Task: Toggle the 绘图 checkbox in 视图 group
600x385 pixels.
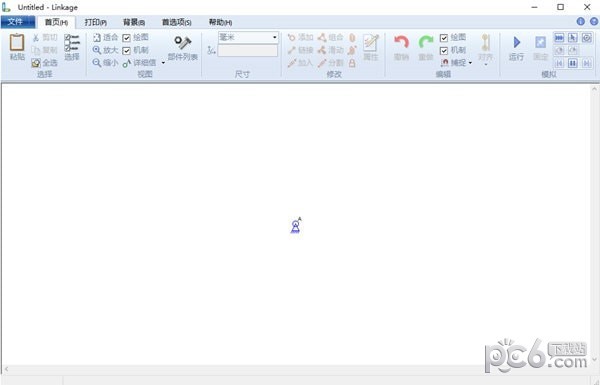Action: click(x=127, y=38)
